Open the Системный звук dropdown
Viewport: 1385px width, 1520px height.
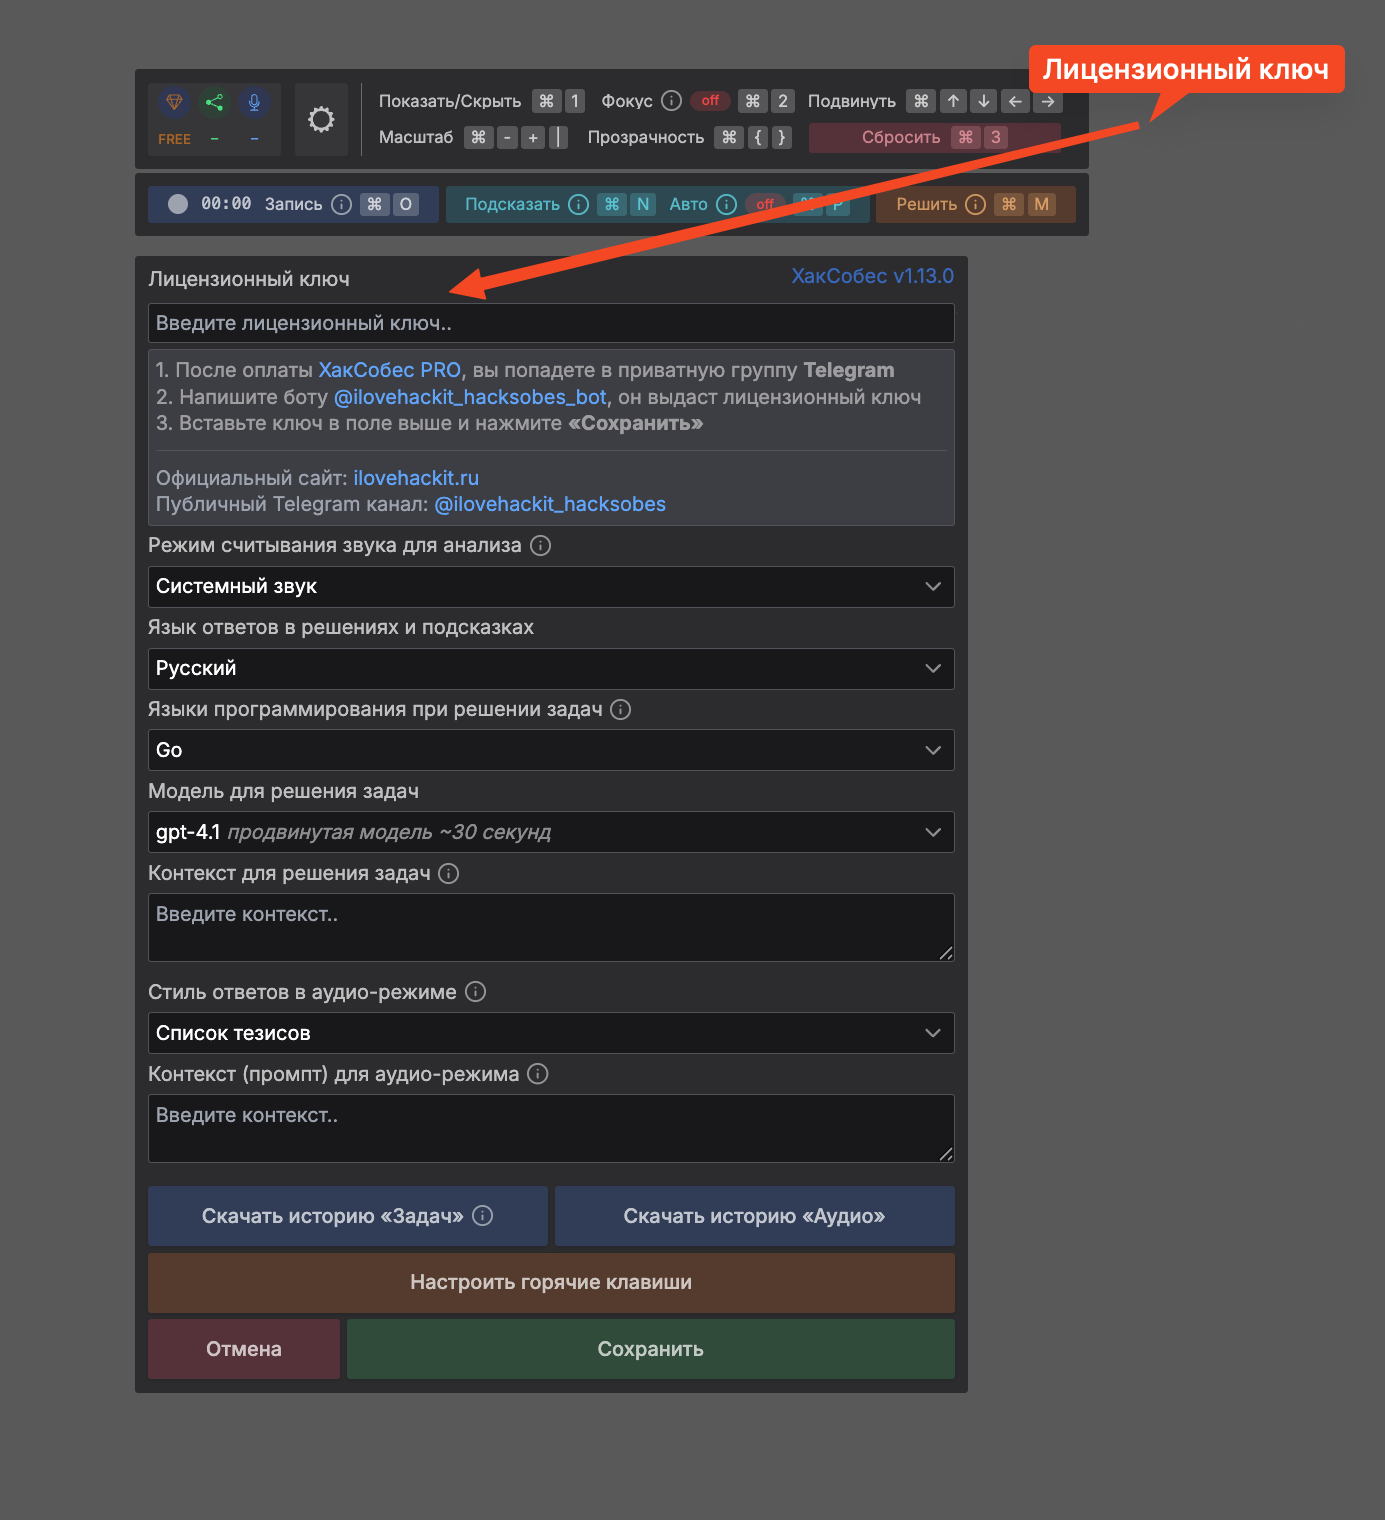point(551,586)
